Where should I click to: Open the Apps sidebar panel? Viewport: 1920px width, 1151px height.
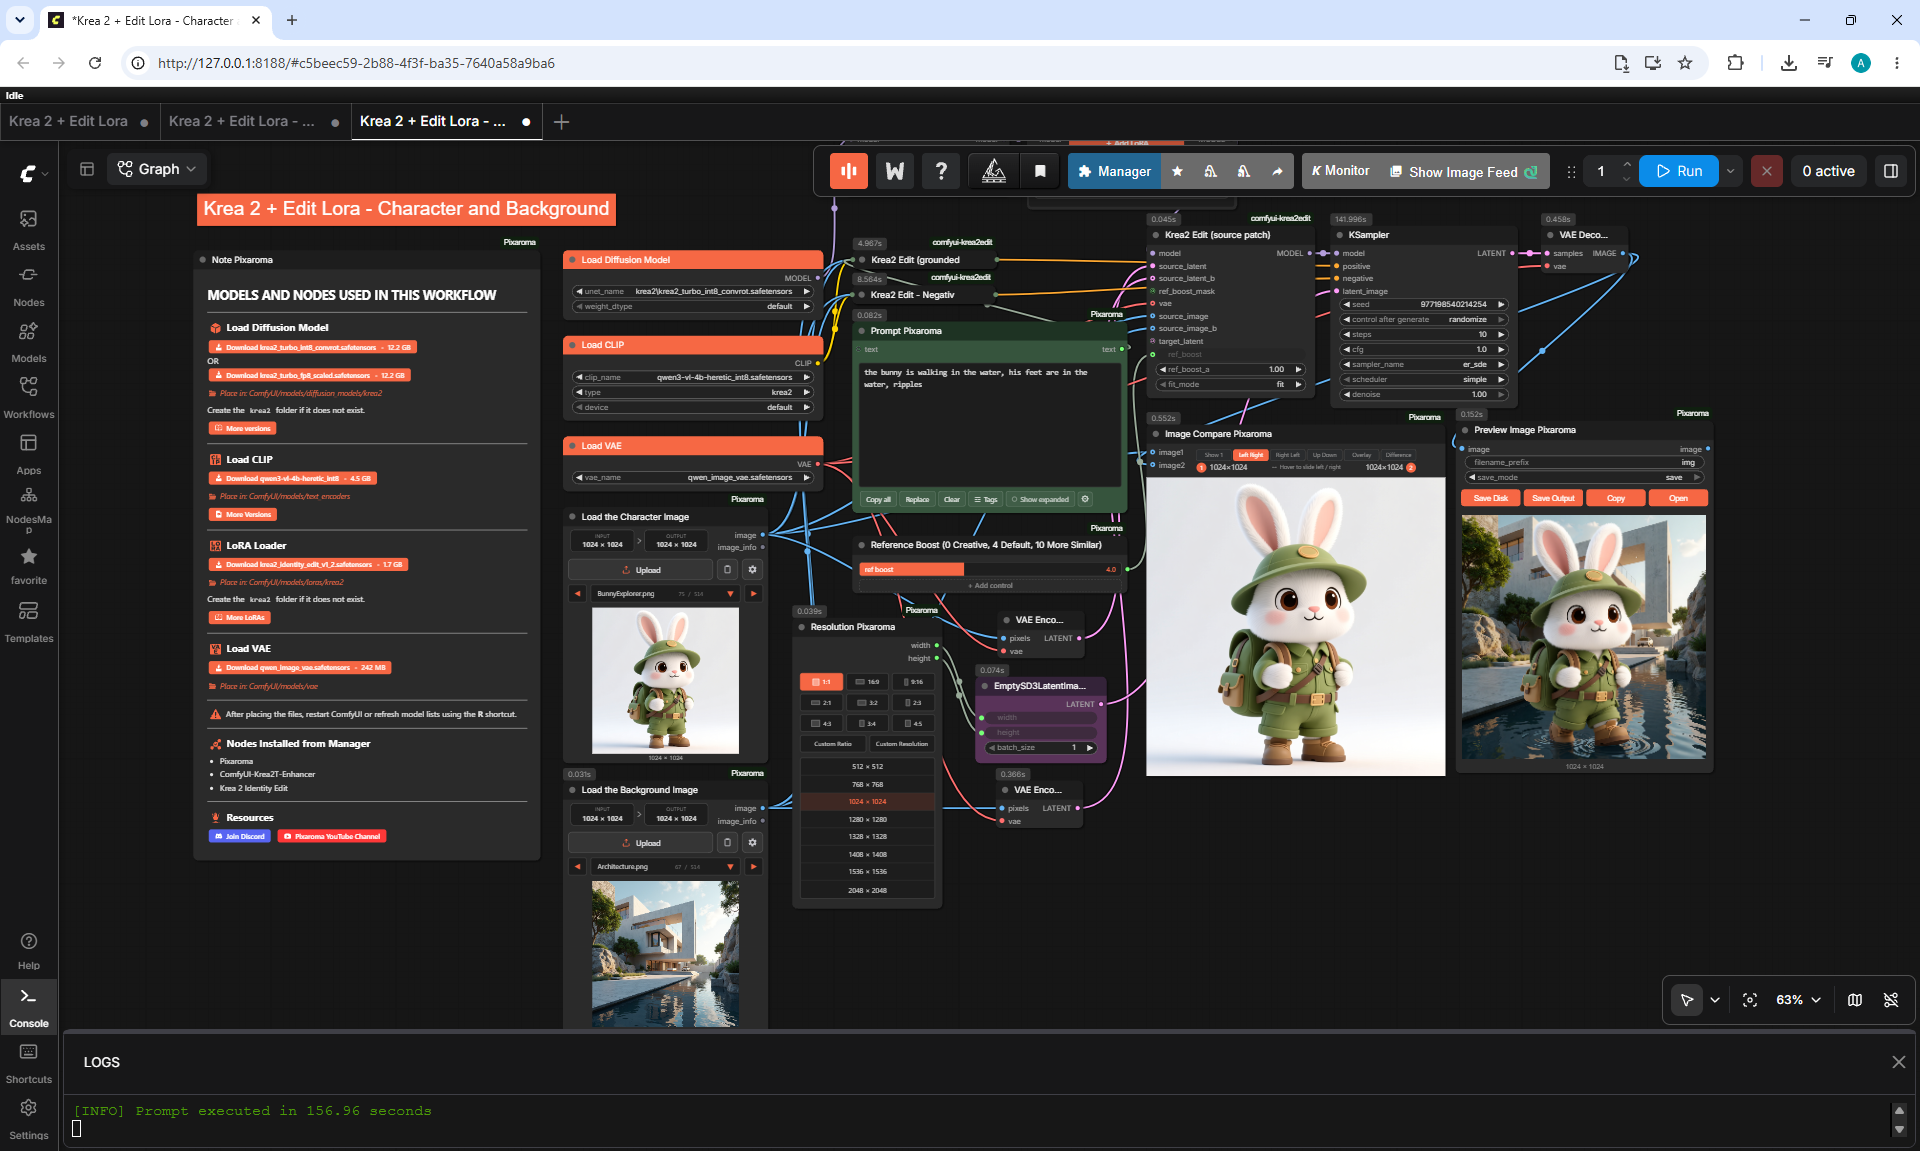coord(28,453)
